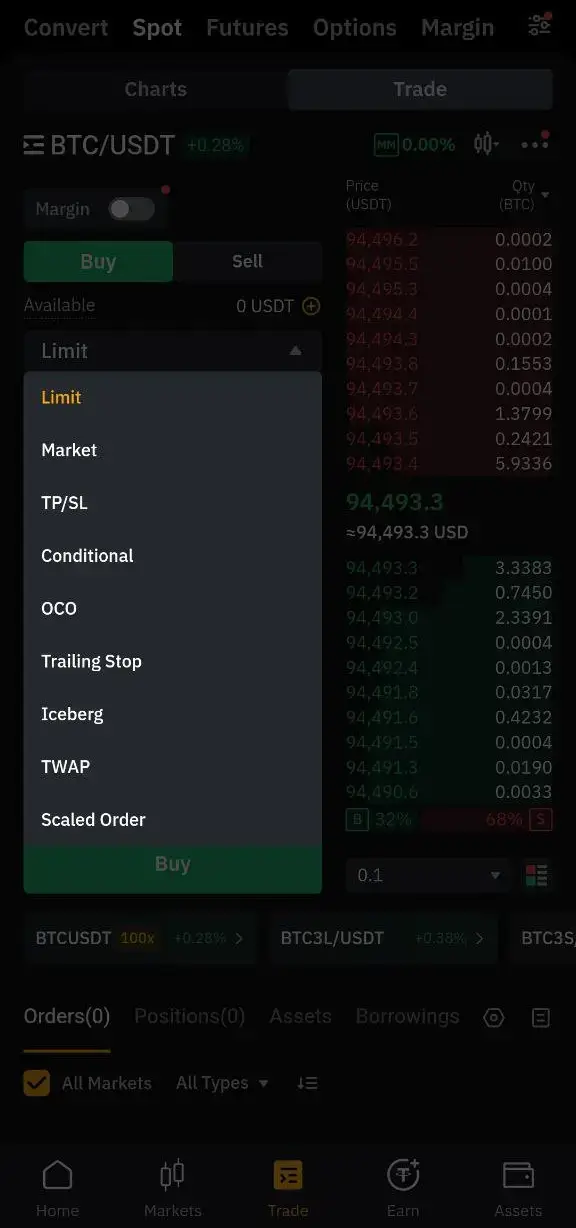Viewport: 576px width, 1228px height.
Task: Collapse the Limit order type dropdown
Action: pos(295,350)
